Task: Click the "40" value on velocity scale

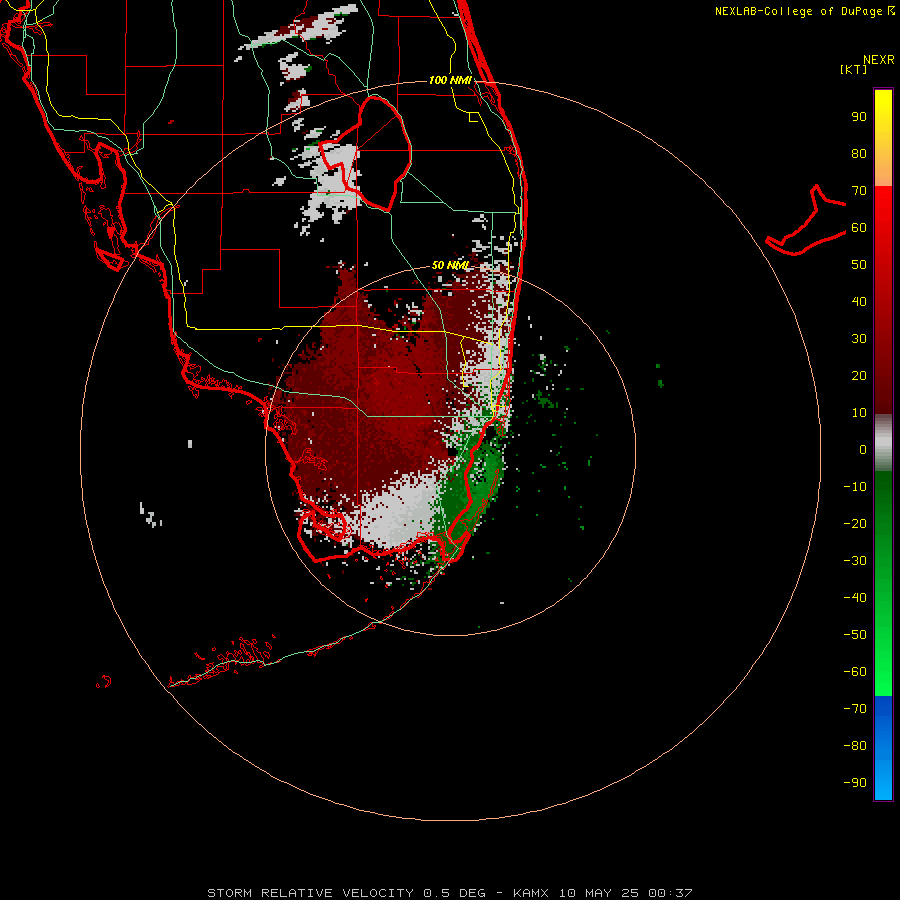Action: [x=859, y=302]
